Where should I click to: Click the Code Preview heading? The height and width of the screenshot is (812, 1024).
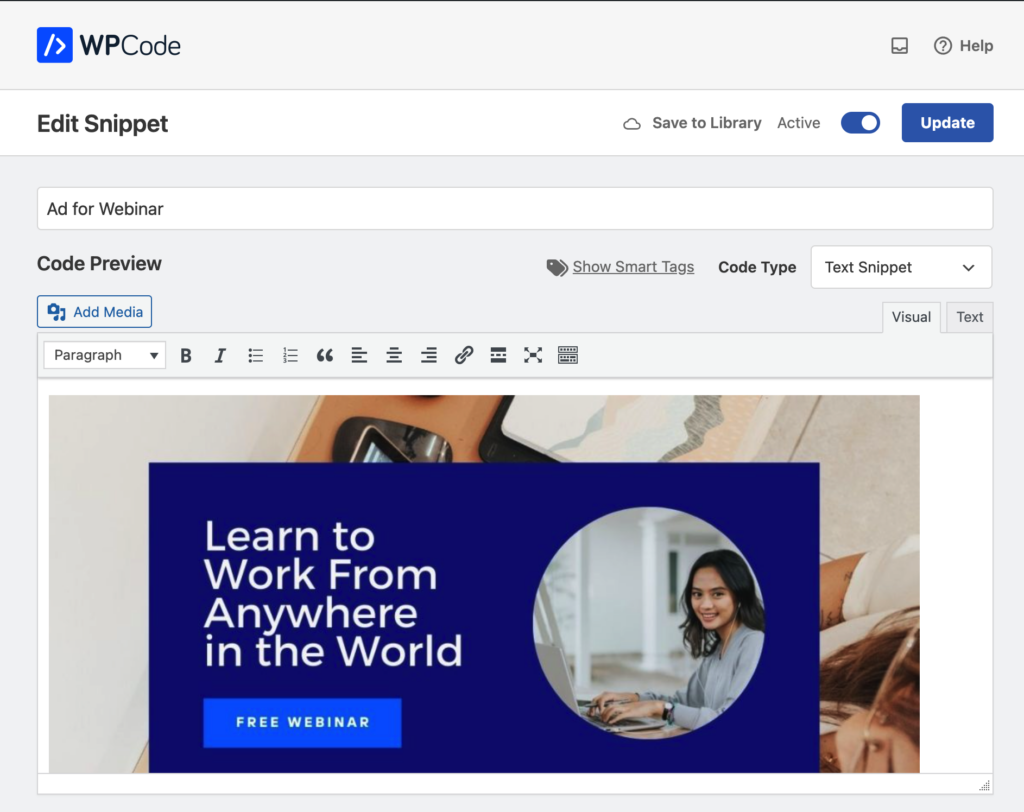tap(99, 263)
